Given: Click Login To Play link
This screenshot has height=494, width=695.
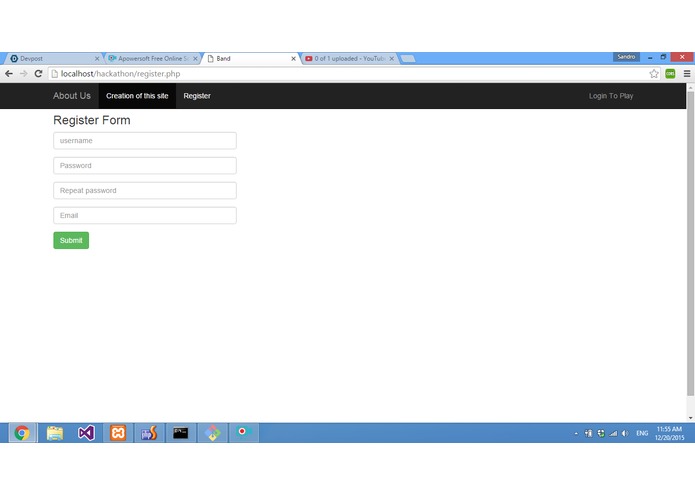Looking at the screenshot, I should tap(611, 96).
